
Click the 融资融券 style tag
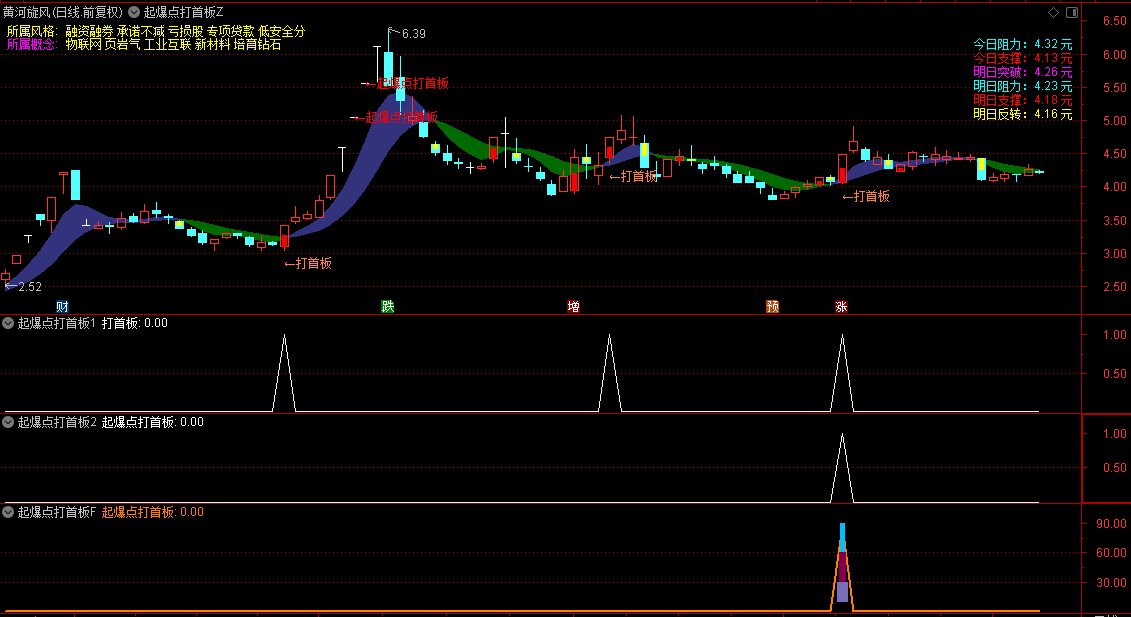click(89, 32)
